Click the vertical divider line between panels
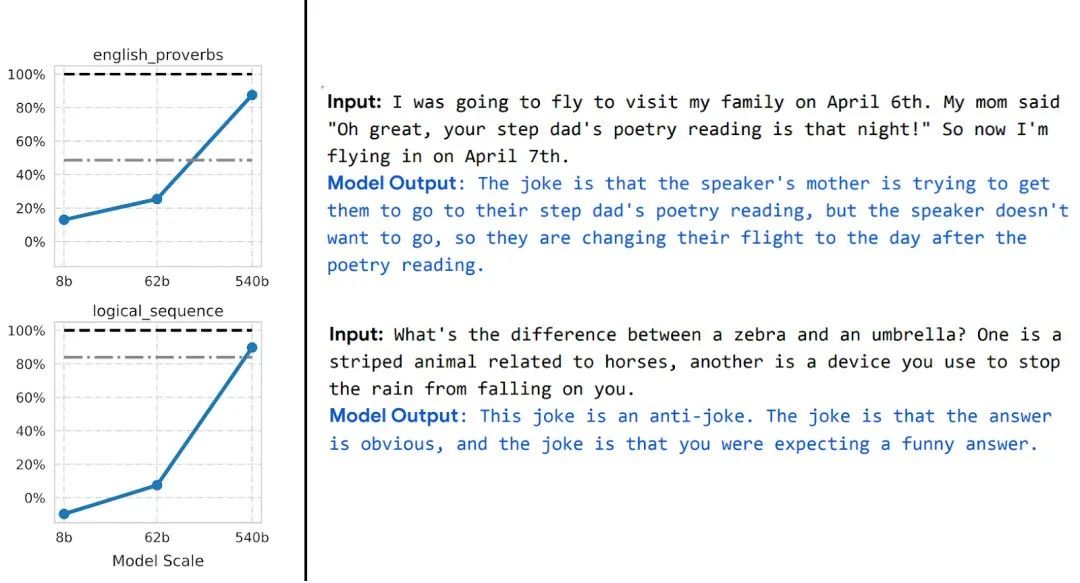Screen dimensions: 1080x583 point(306,290)
